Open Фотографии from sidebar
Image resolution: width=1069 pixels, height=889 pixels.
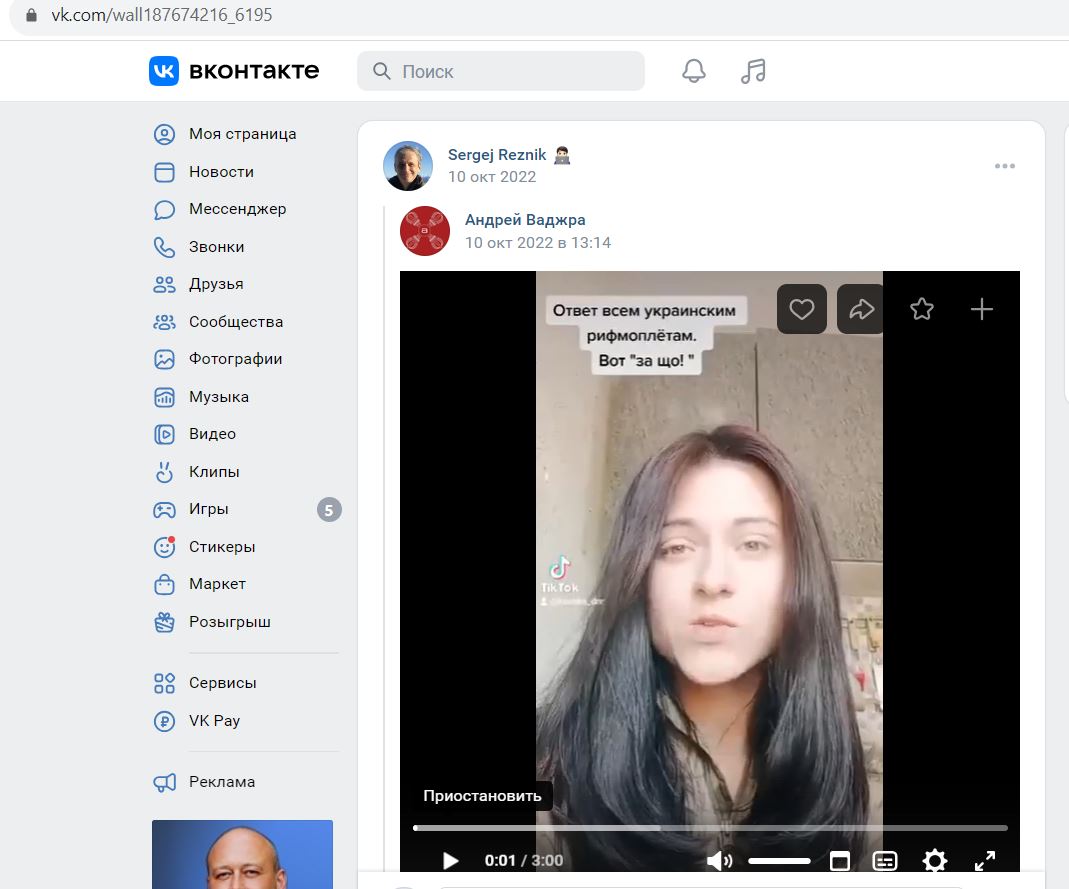coord(236,359)
